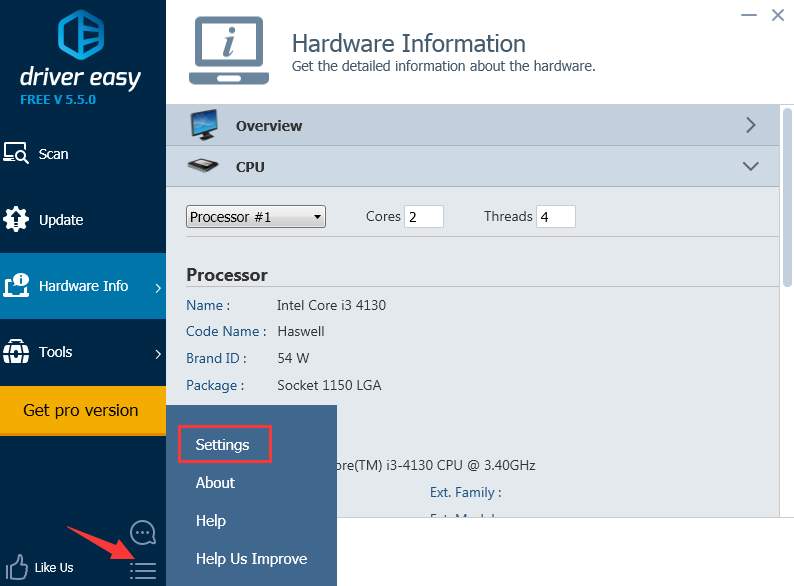
Task: Click the Socket 1150 LGA package value
Action: click(x=329, y=385)
